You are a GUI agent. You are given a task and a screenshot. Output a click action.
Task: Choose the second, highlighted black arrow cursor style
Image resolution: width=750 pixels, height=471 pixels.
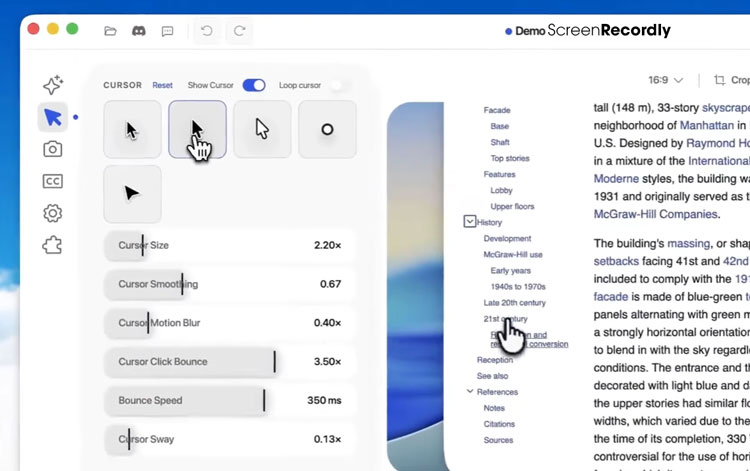198,129
